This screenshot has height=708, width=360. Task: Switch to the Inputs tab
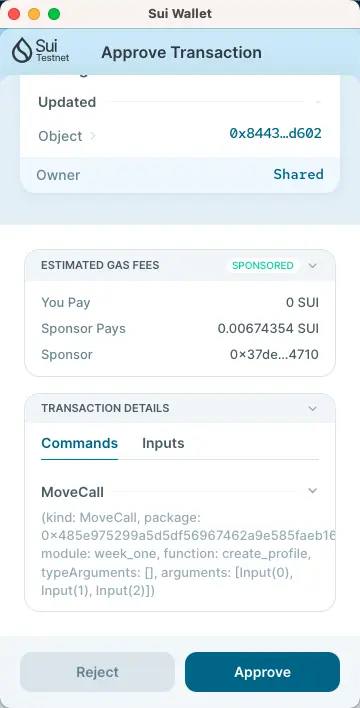pos(163,443)
